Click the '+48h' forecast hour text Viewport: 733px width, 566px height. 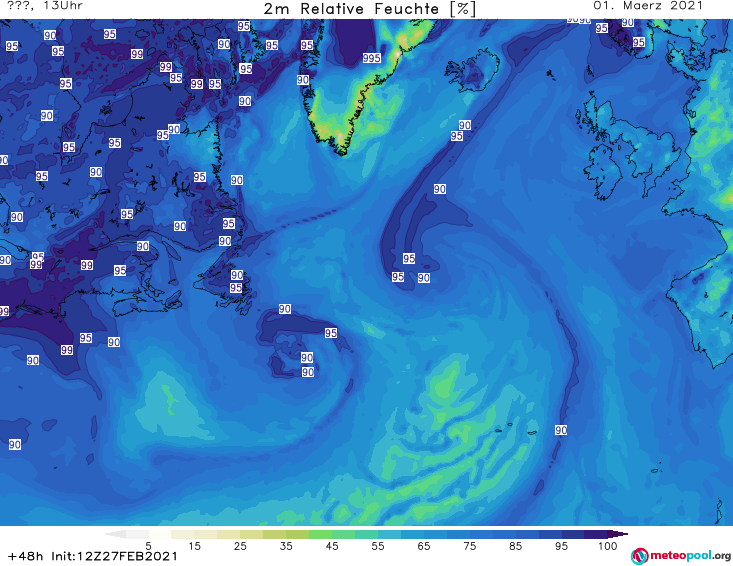click(26, 556)
